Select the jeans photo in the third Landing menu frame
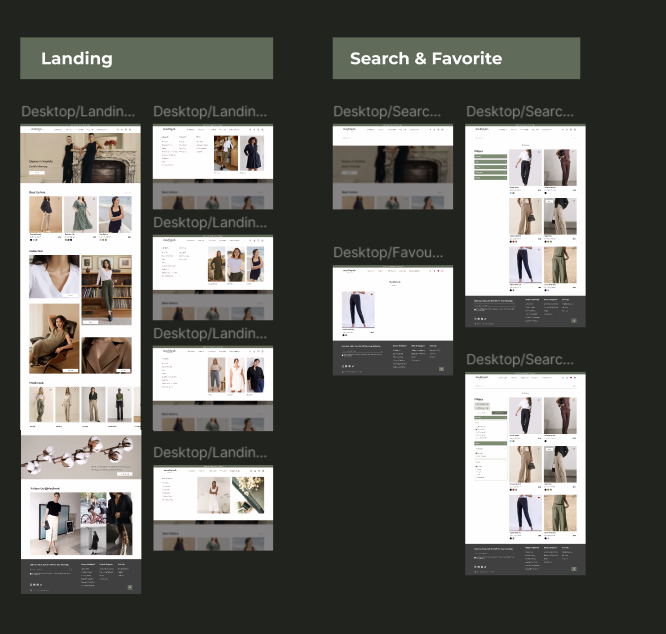This screenshot has width=666, height=634. [216, 375]
